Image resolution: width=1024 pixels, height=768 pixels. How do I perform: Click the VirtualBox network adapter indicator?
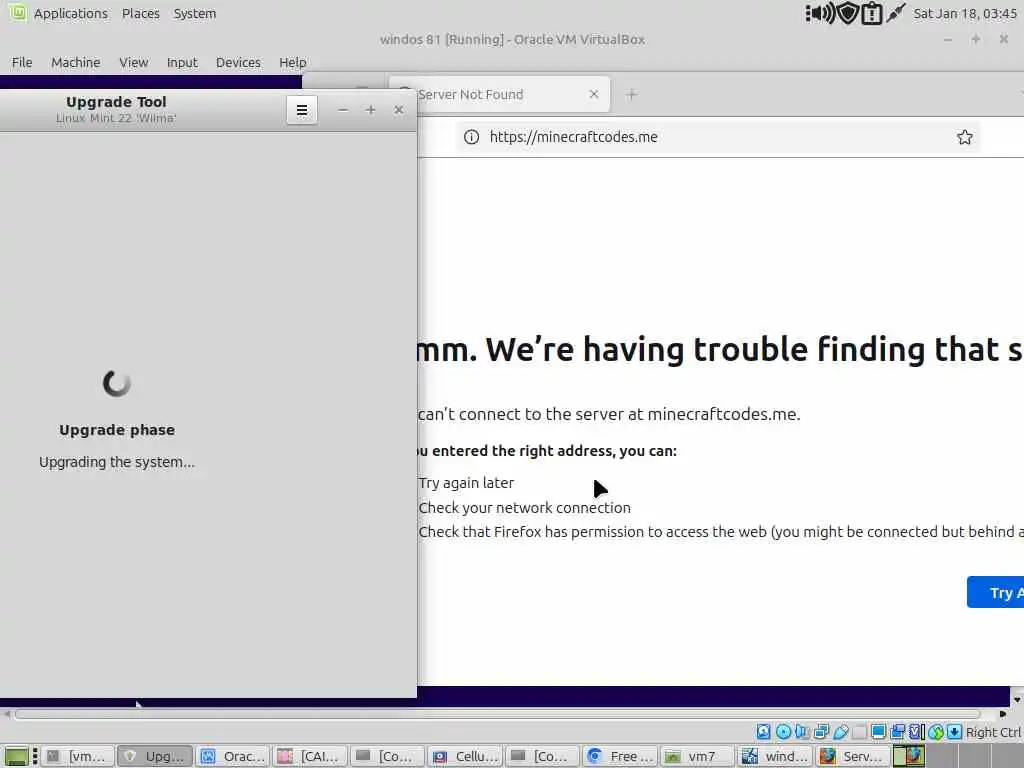(822, 732)
